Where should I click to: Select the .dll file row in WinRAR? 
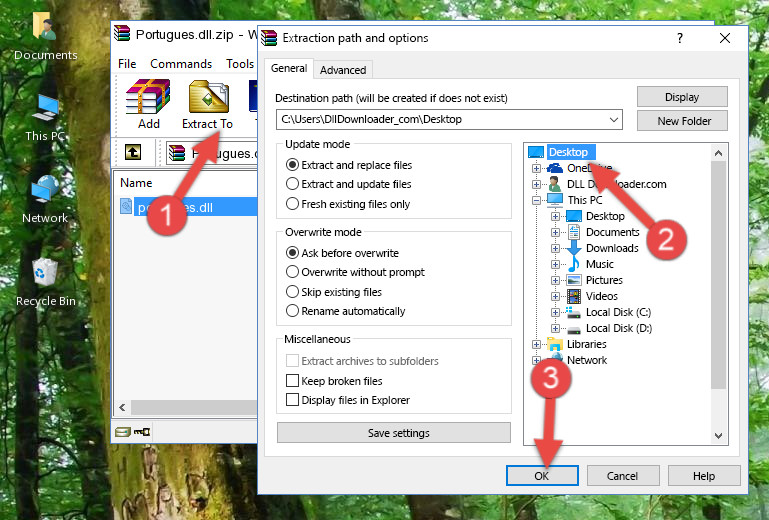tap(188, 207)
